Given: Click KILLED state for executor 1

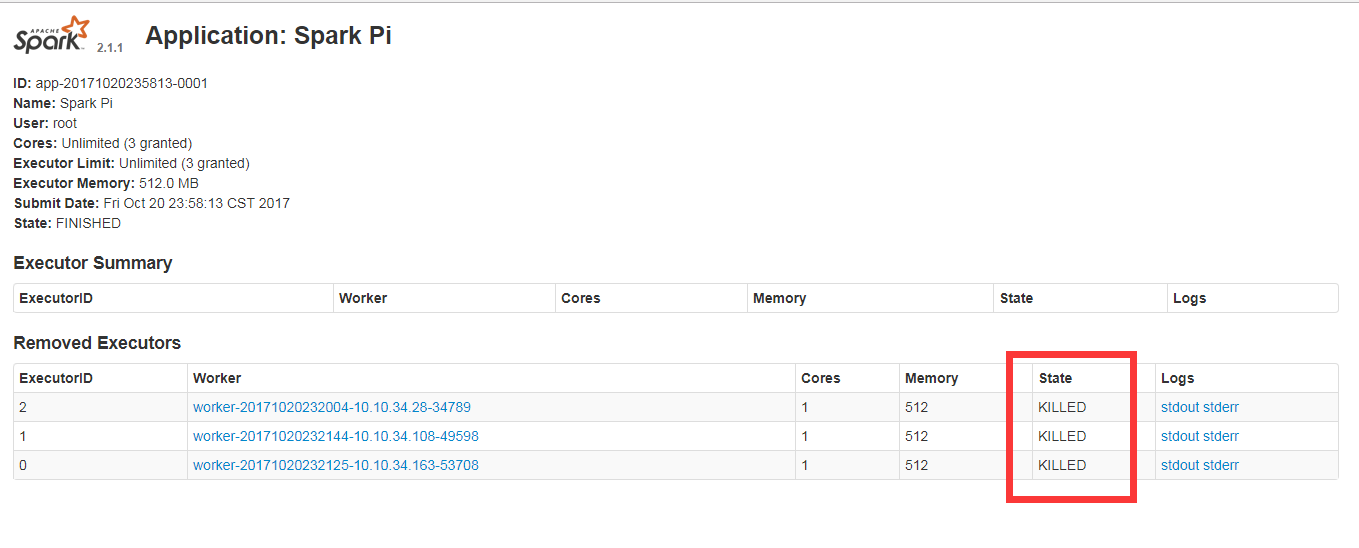Looking at the screenshot, I should [1062, 436].
